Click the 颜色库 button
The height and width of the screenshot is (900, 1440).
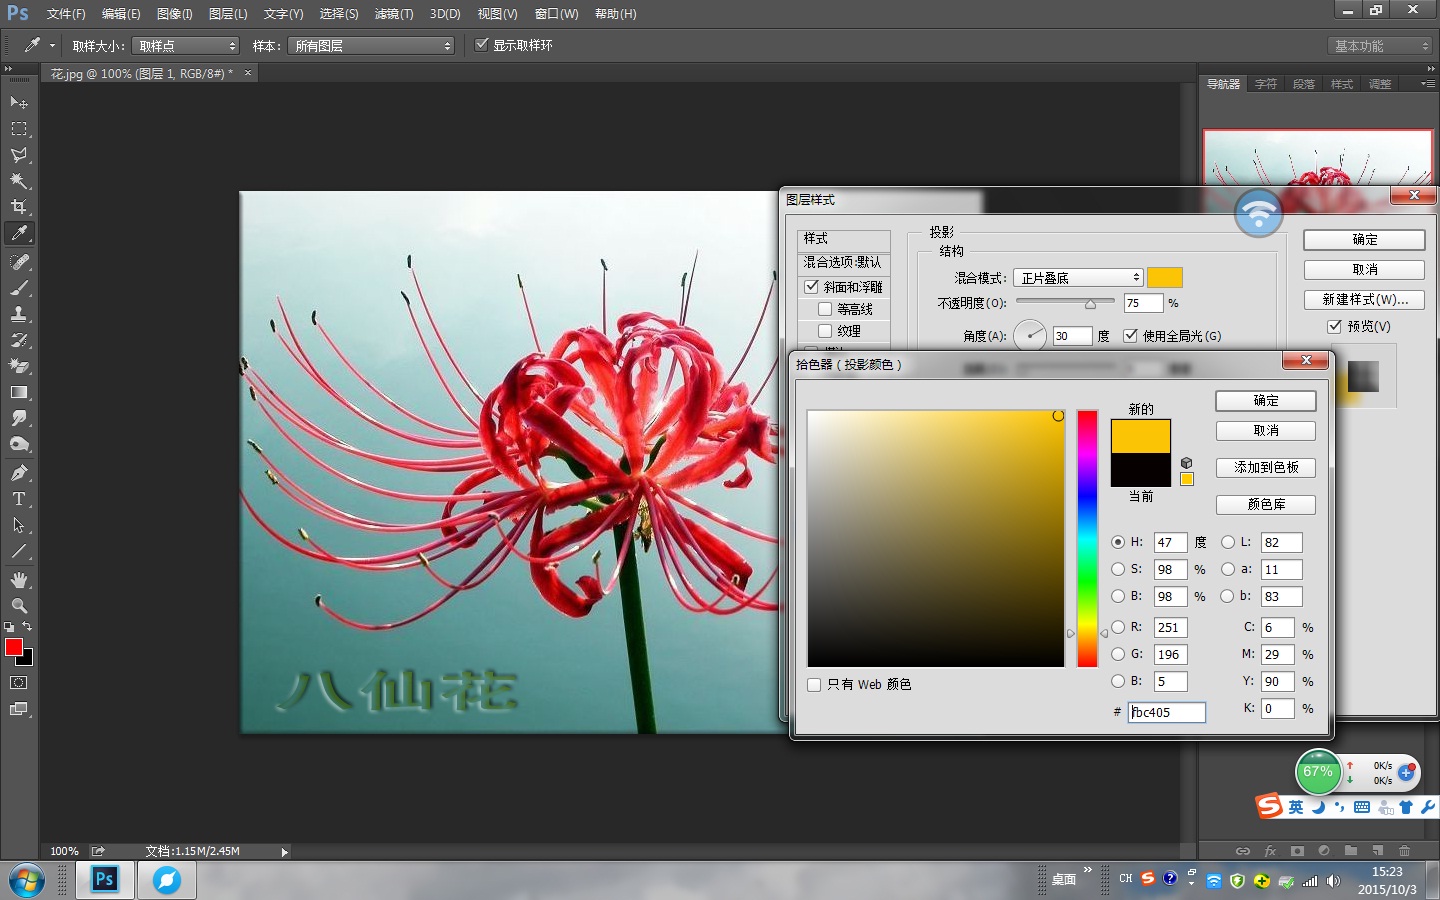pos(1265,505)
